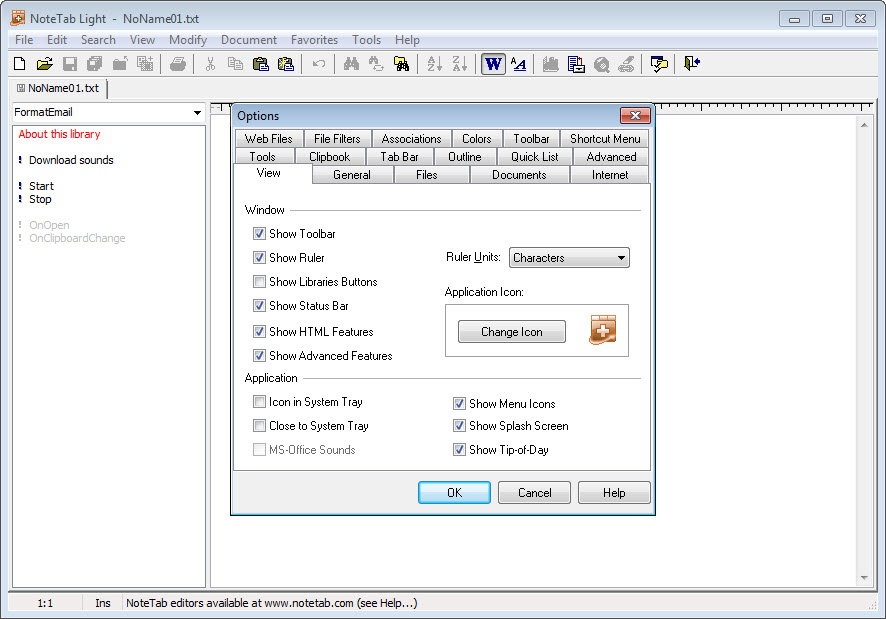This screenshot has height=619, width=886.
Task: Select the NoteName01.txt document tab
Action: coord(58,88)
